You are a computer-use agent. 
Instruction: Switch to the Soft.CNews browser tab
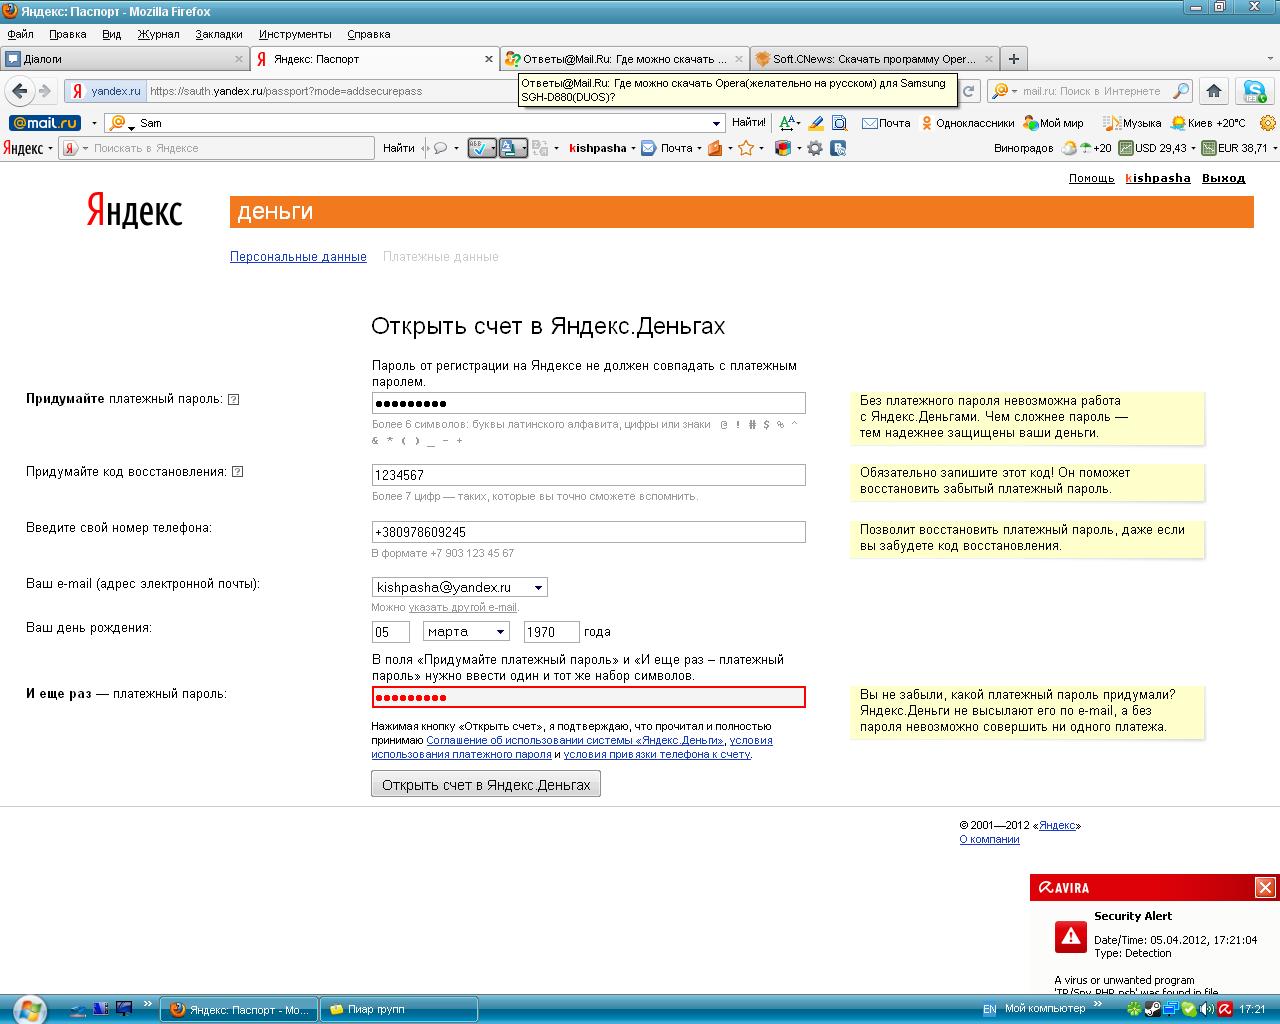(874, 59)
